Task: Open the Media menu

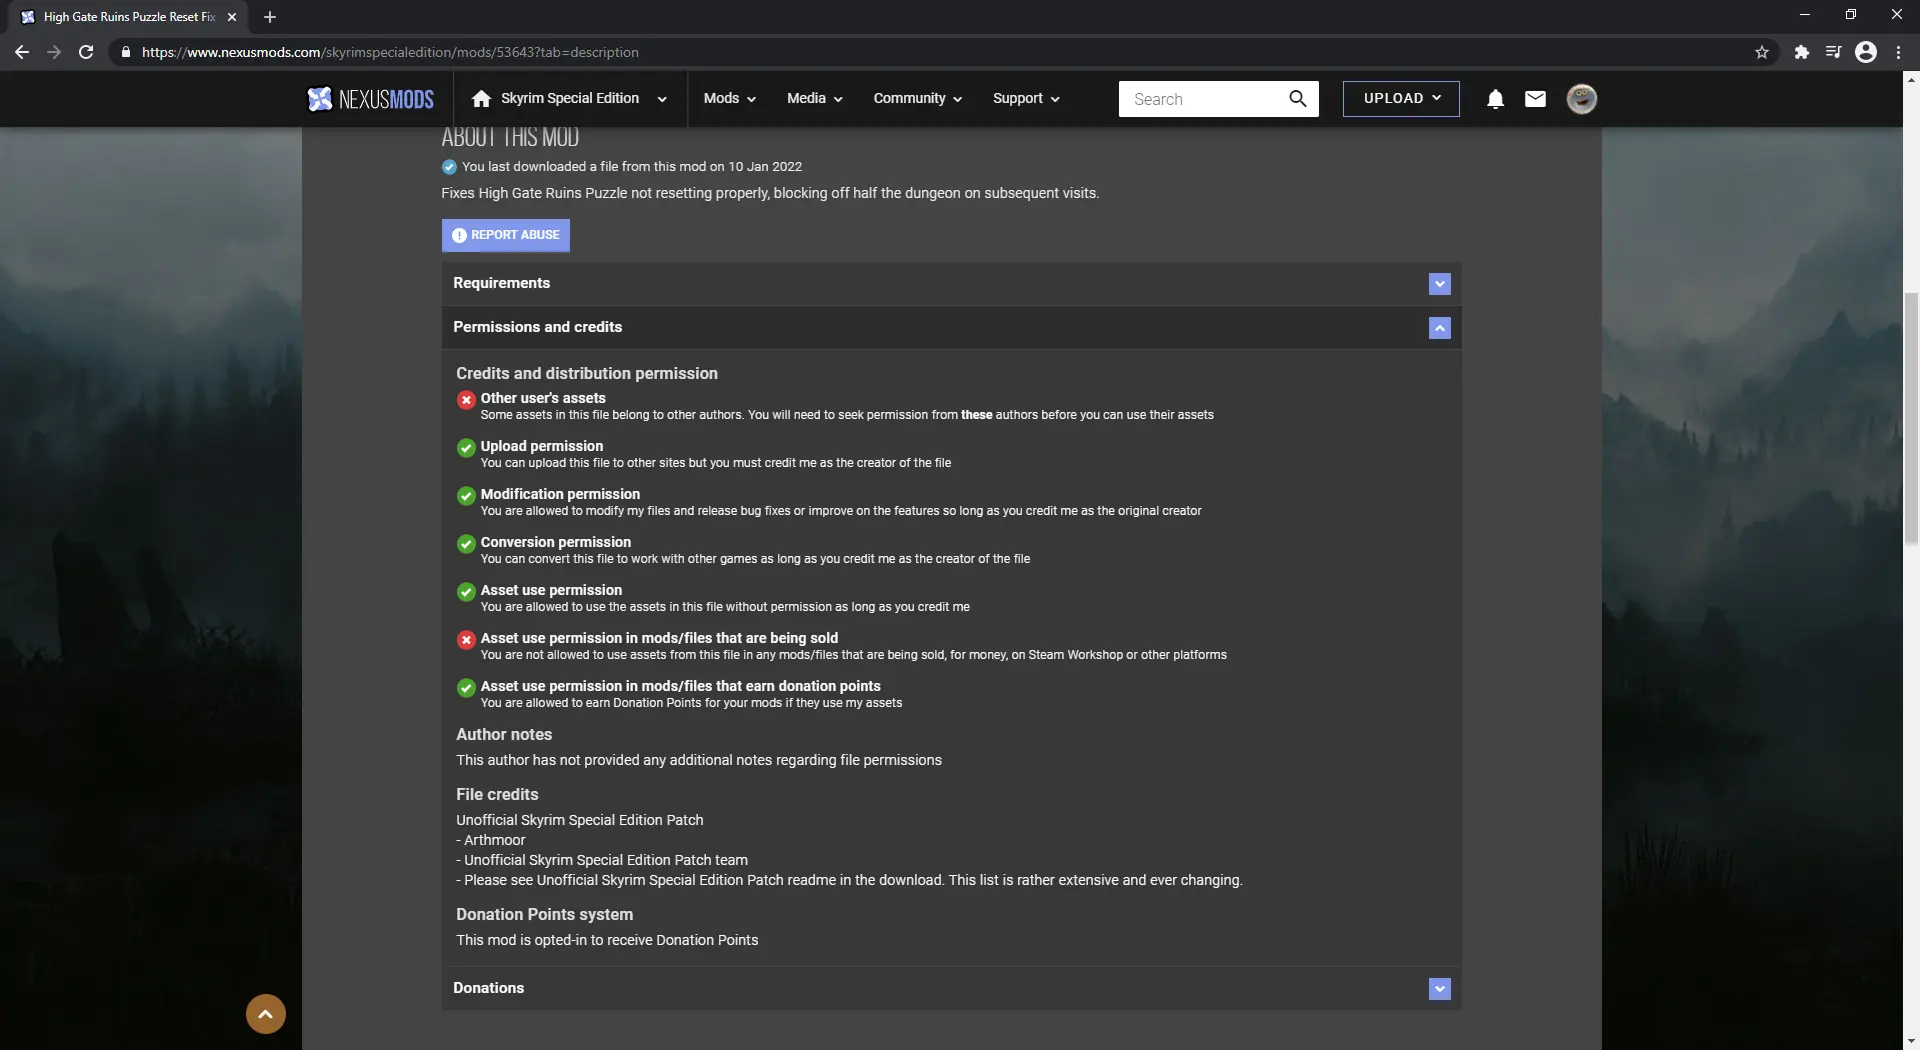Action: point(814,99)
